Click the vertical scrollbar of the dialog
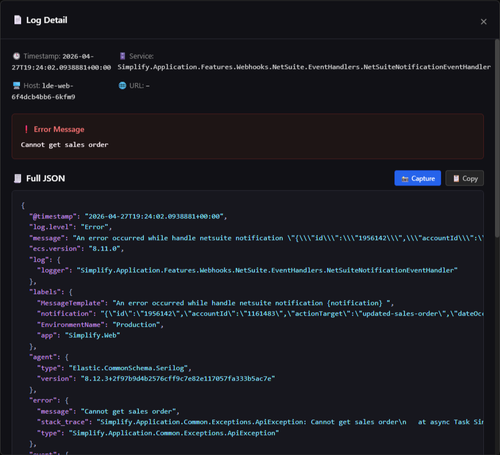500x455 pixels. 497,137
